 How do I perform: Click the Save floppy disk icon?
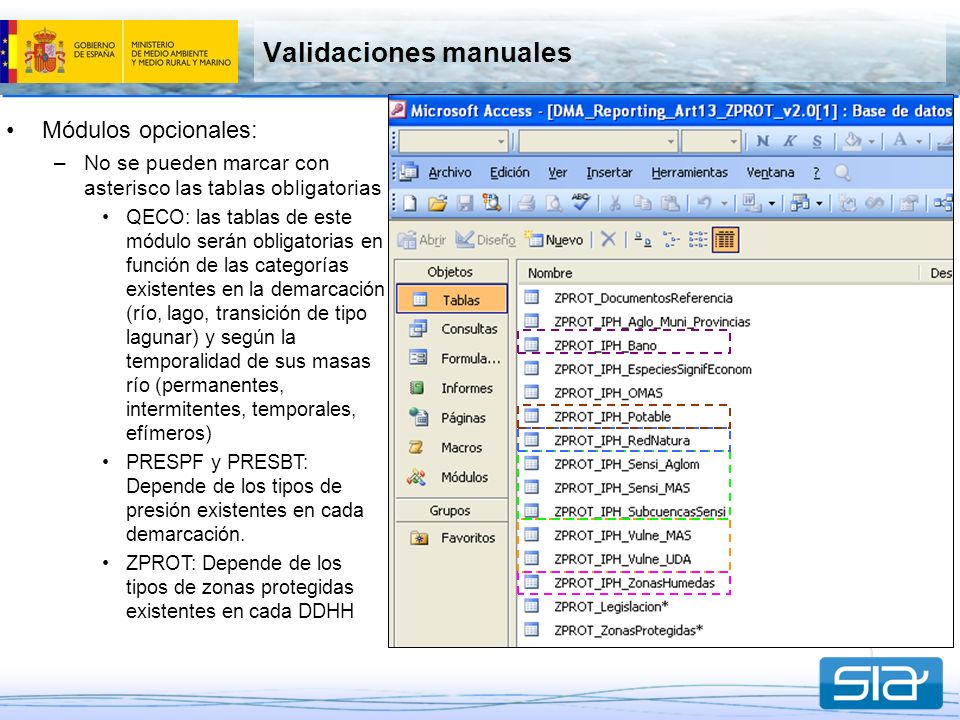coord(465,203)
